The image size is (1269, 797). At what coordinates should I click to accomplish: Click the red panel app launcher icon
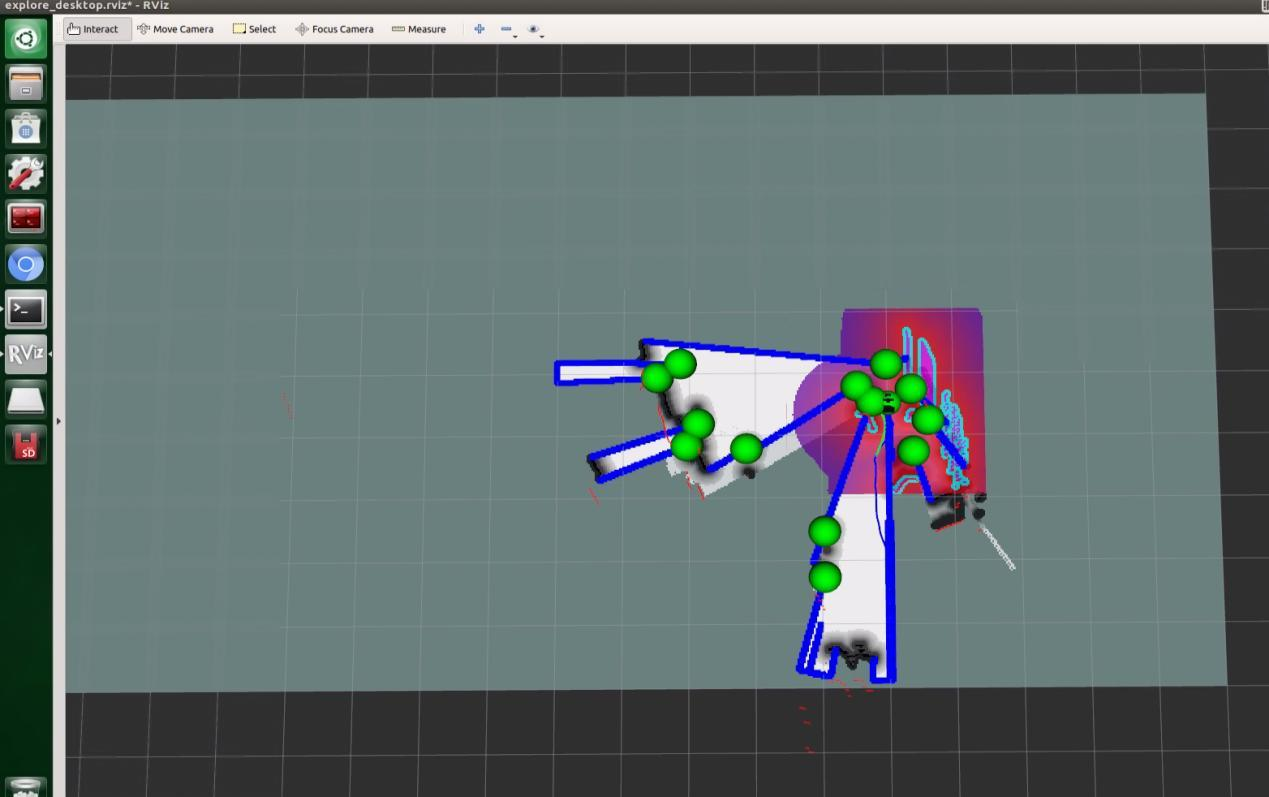pyautogui.click(x=26, y=218)
